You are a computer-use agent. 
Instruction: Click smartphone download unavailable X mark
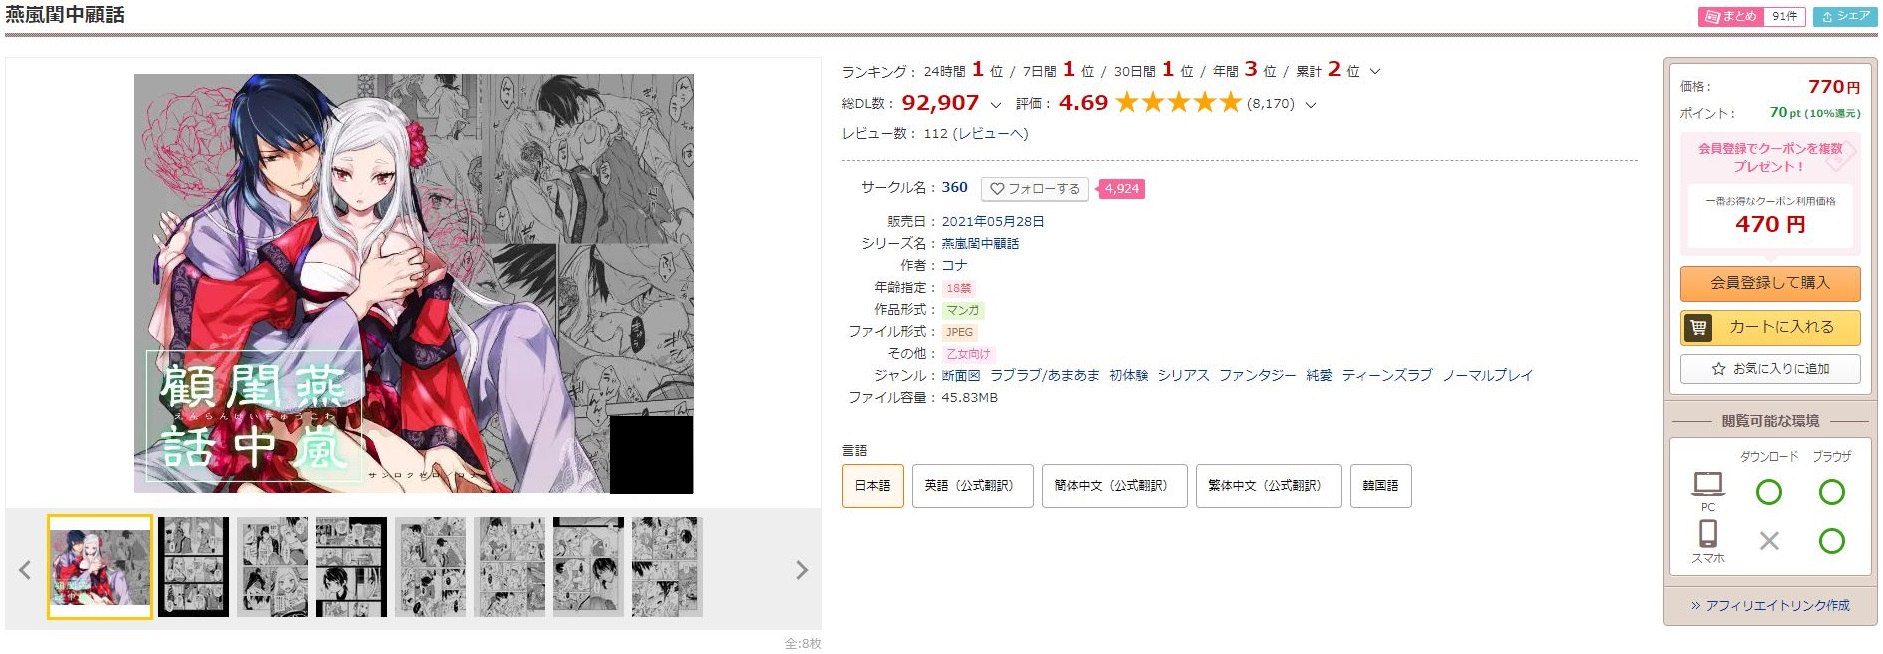click(x=1769, y=541)
